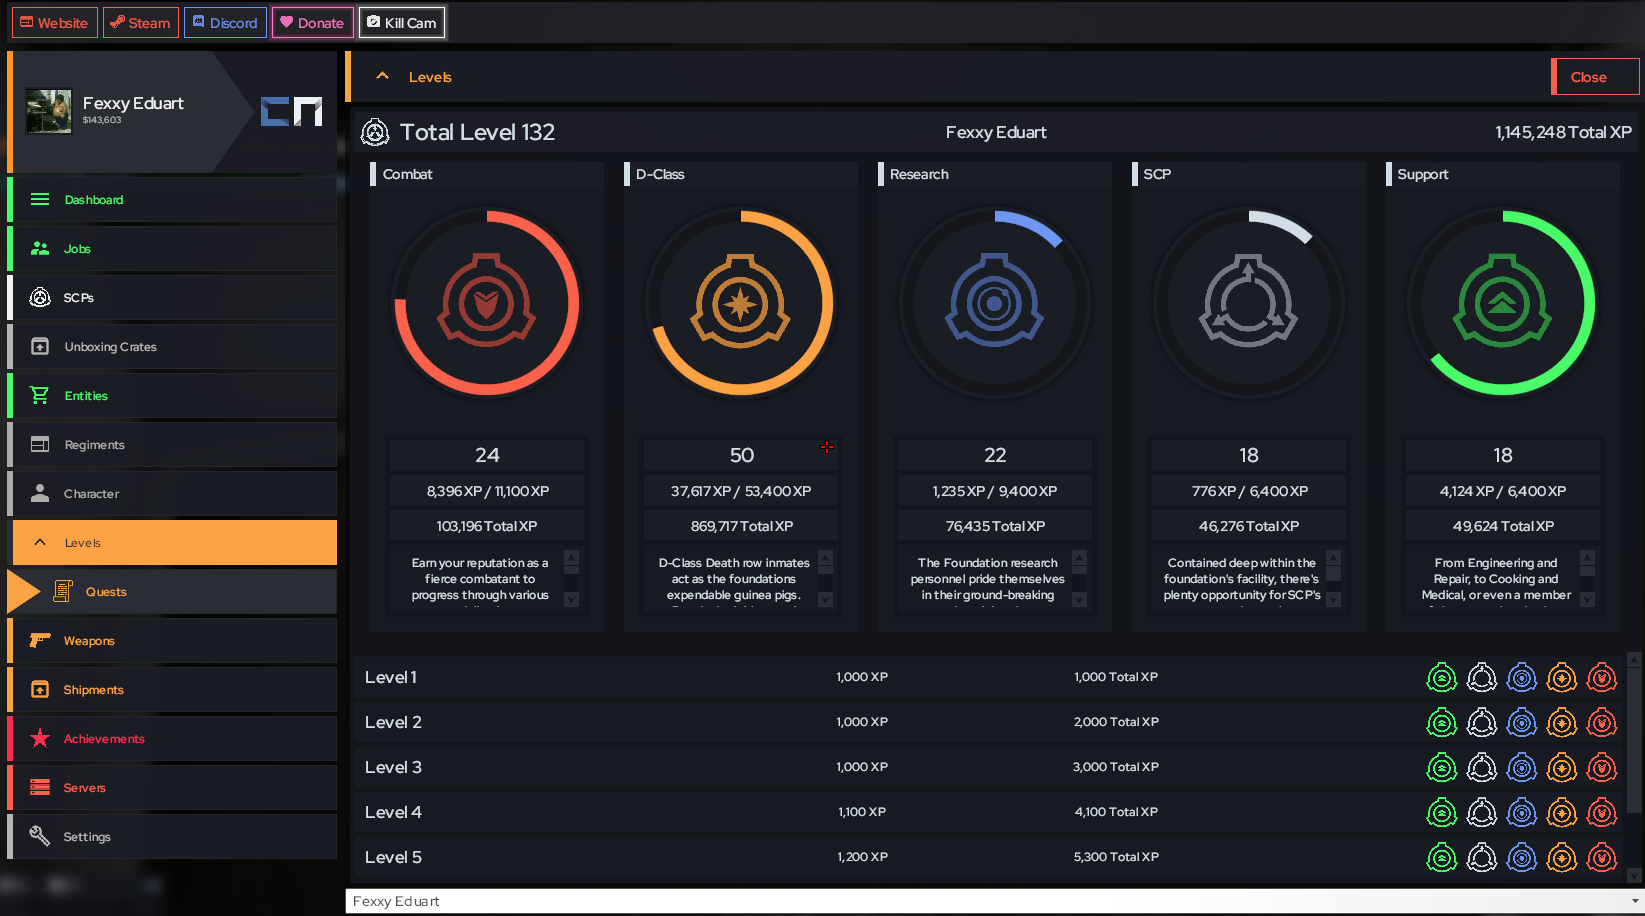
Task: Click Level 2 blue Research icon
Action: [x=1522, y=723]
